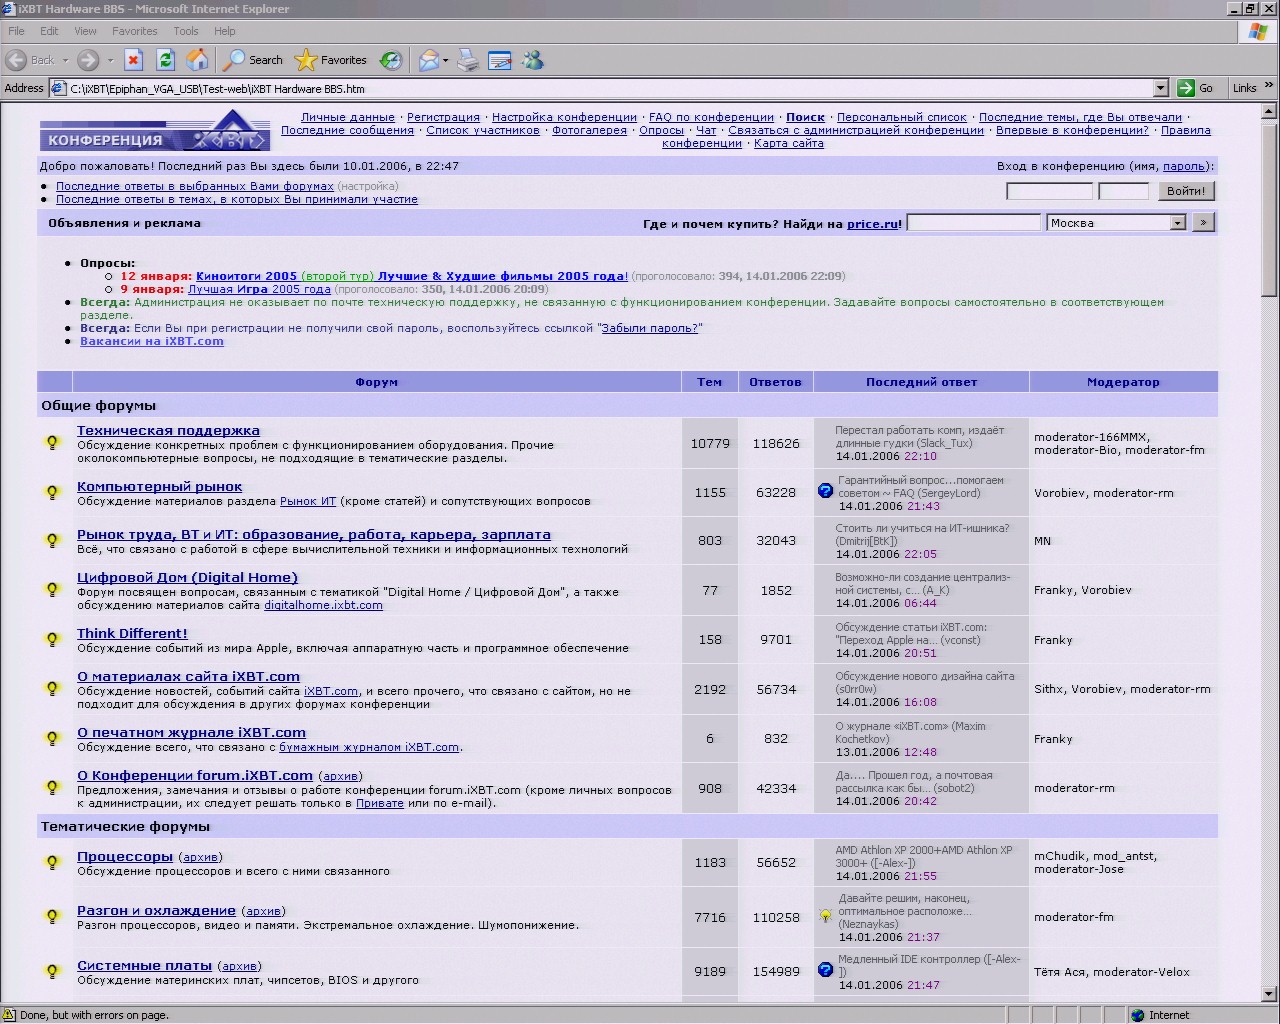This screenshot has width=1280, height=1024.
Task: Refresh the page with the toolbar icon
Action: [x=166, y=60]
